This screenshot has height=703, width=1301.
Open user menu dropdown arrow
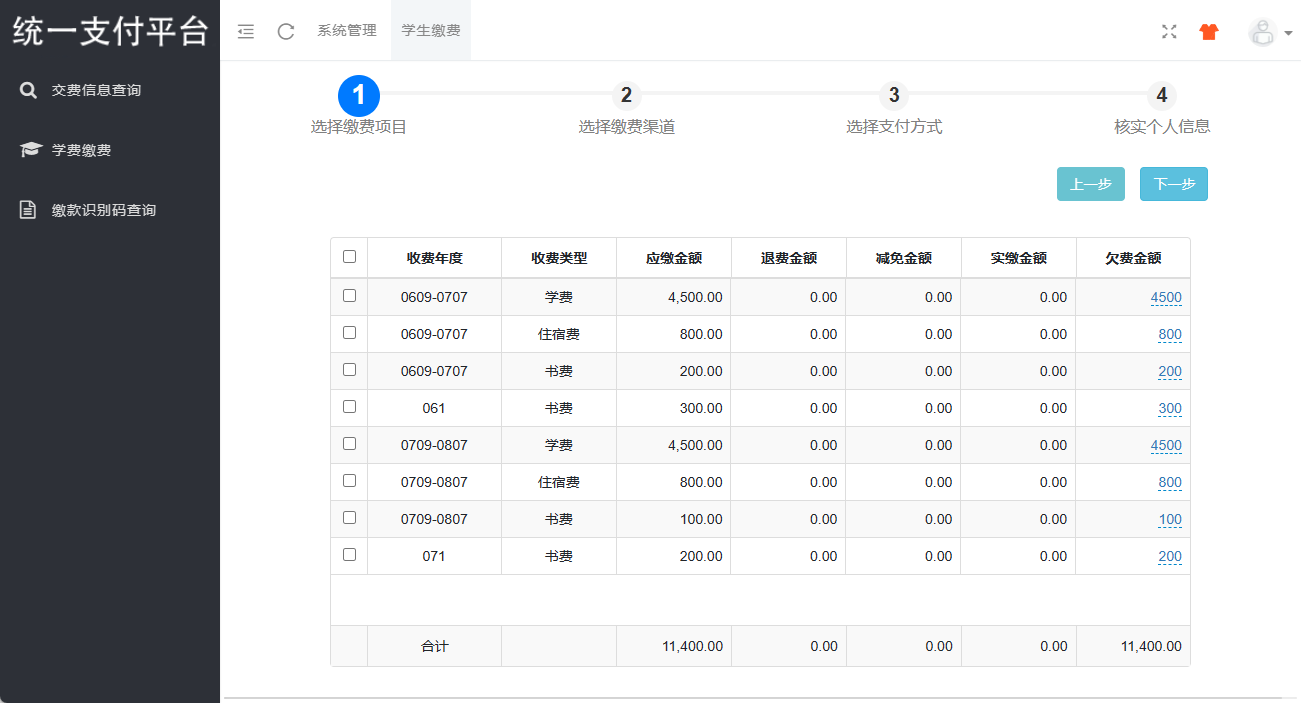1288,33
